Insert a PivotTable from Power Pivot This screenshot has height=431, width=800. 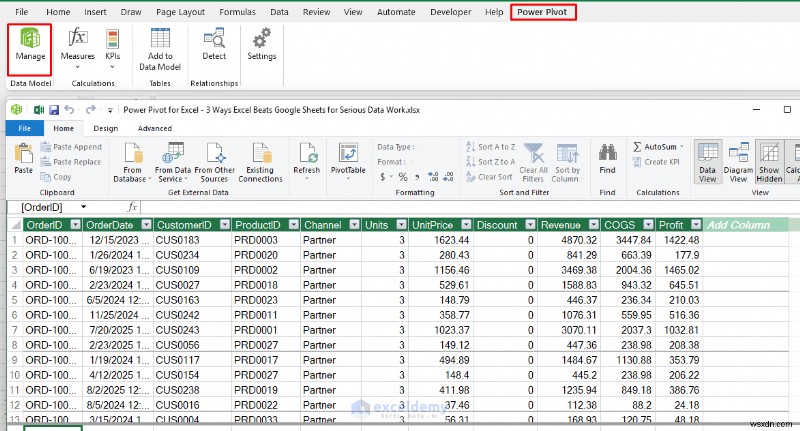tap(348, 161)
